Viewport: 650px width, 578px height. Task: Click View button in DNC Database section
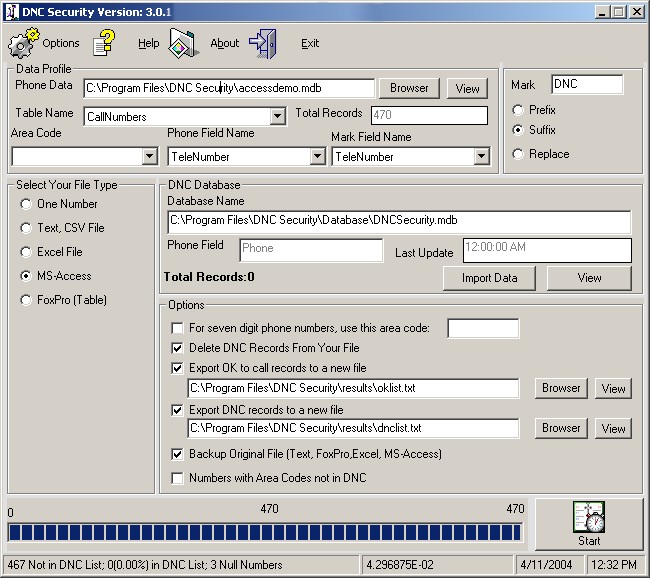coord(589,278)
